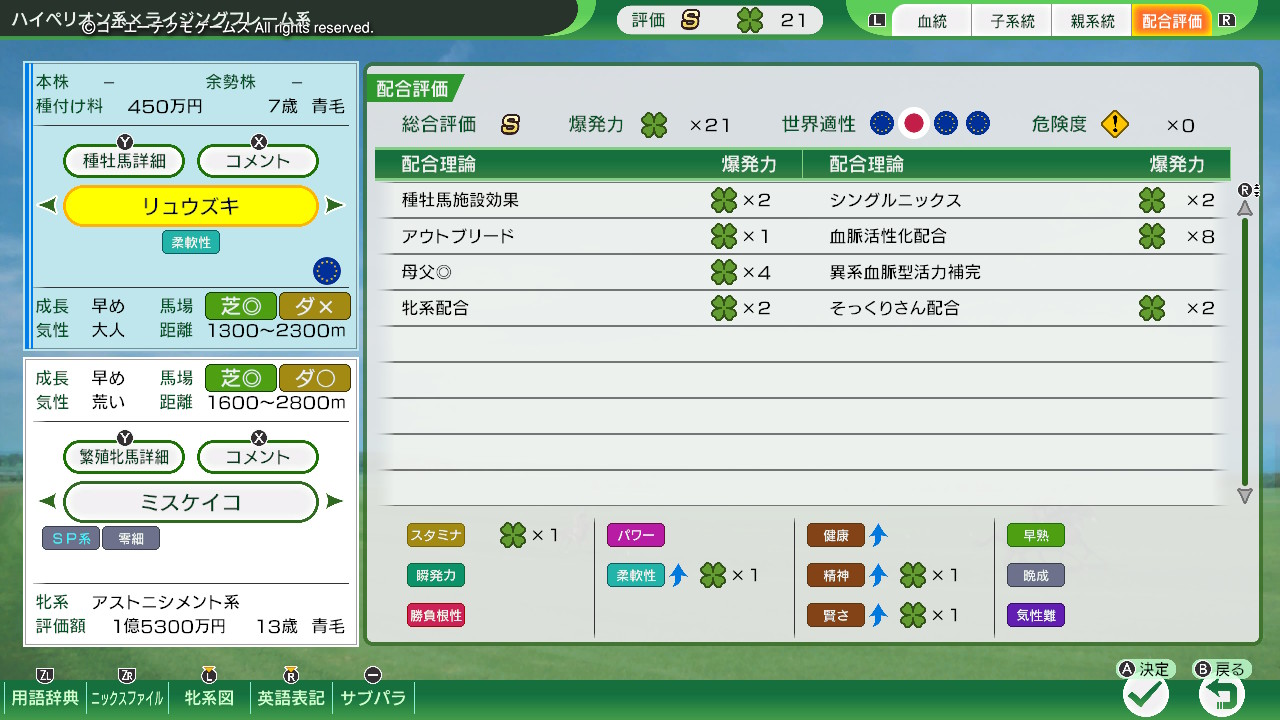Click the yellow danger warning icon
Image resolution: width=1280 pixels, height=720 pixels.
click(1115, 124)
